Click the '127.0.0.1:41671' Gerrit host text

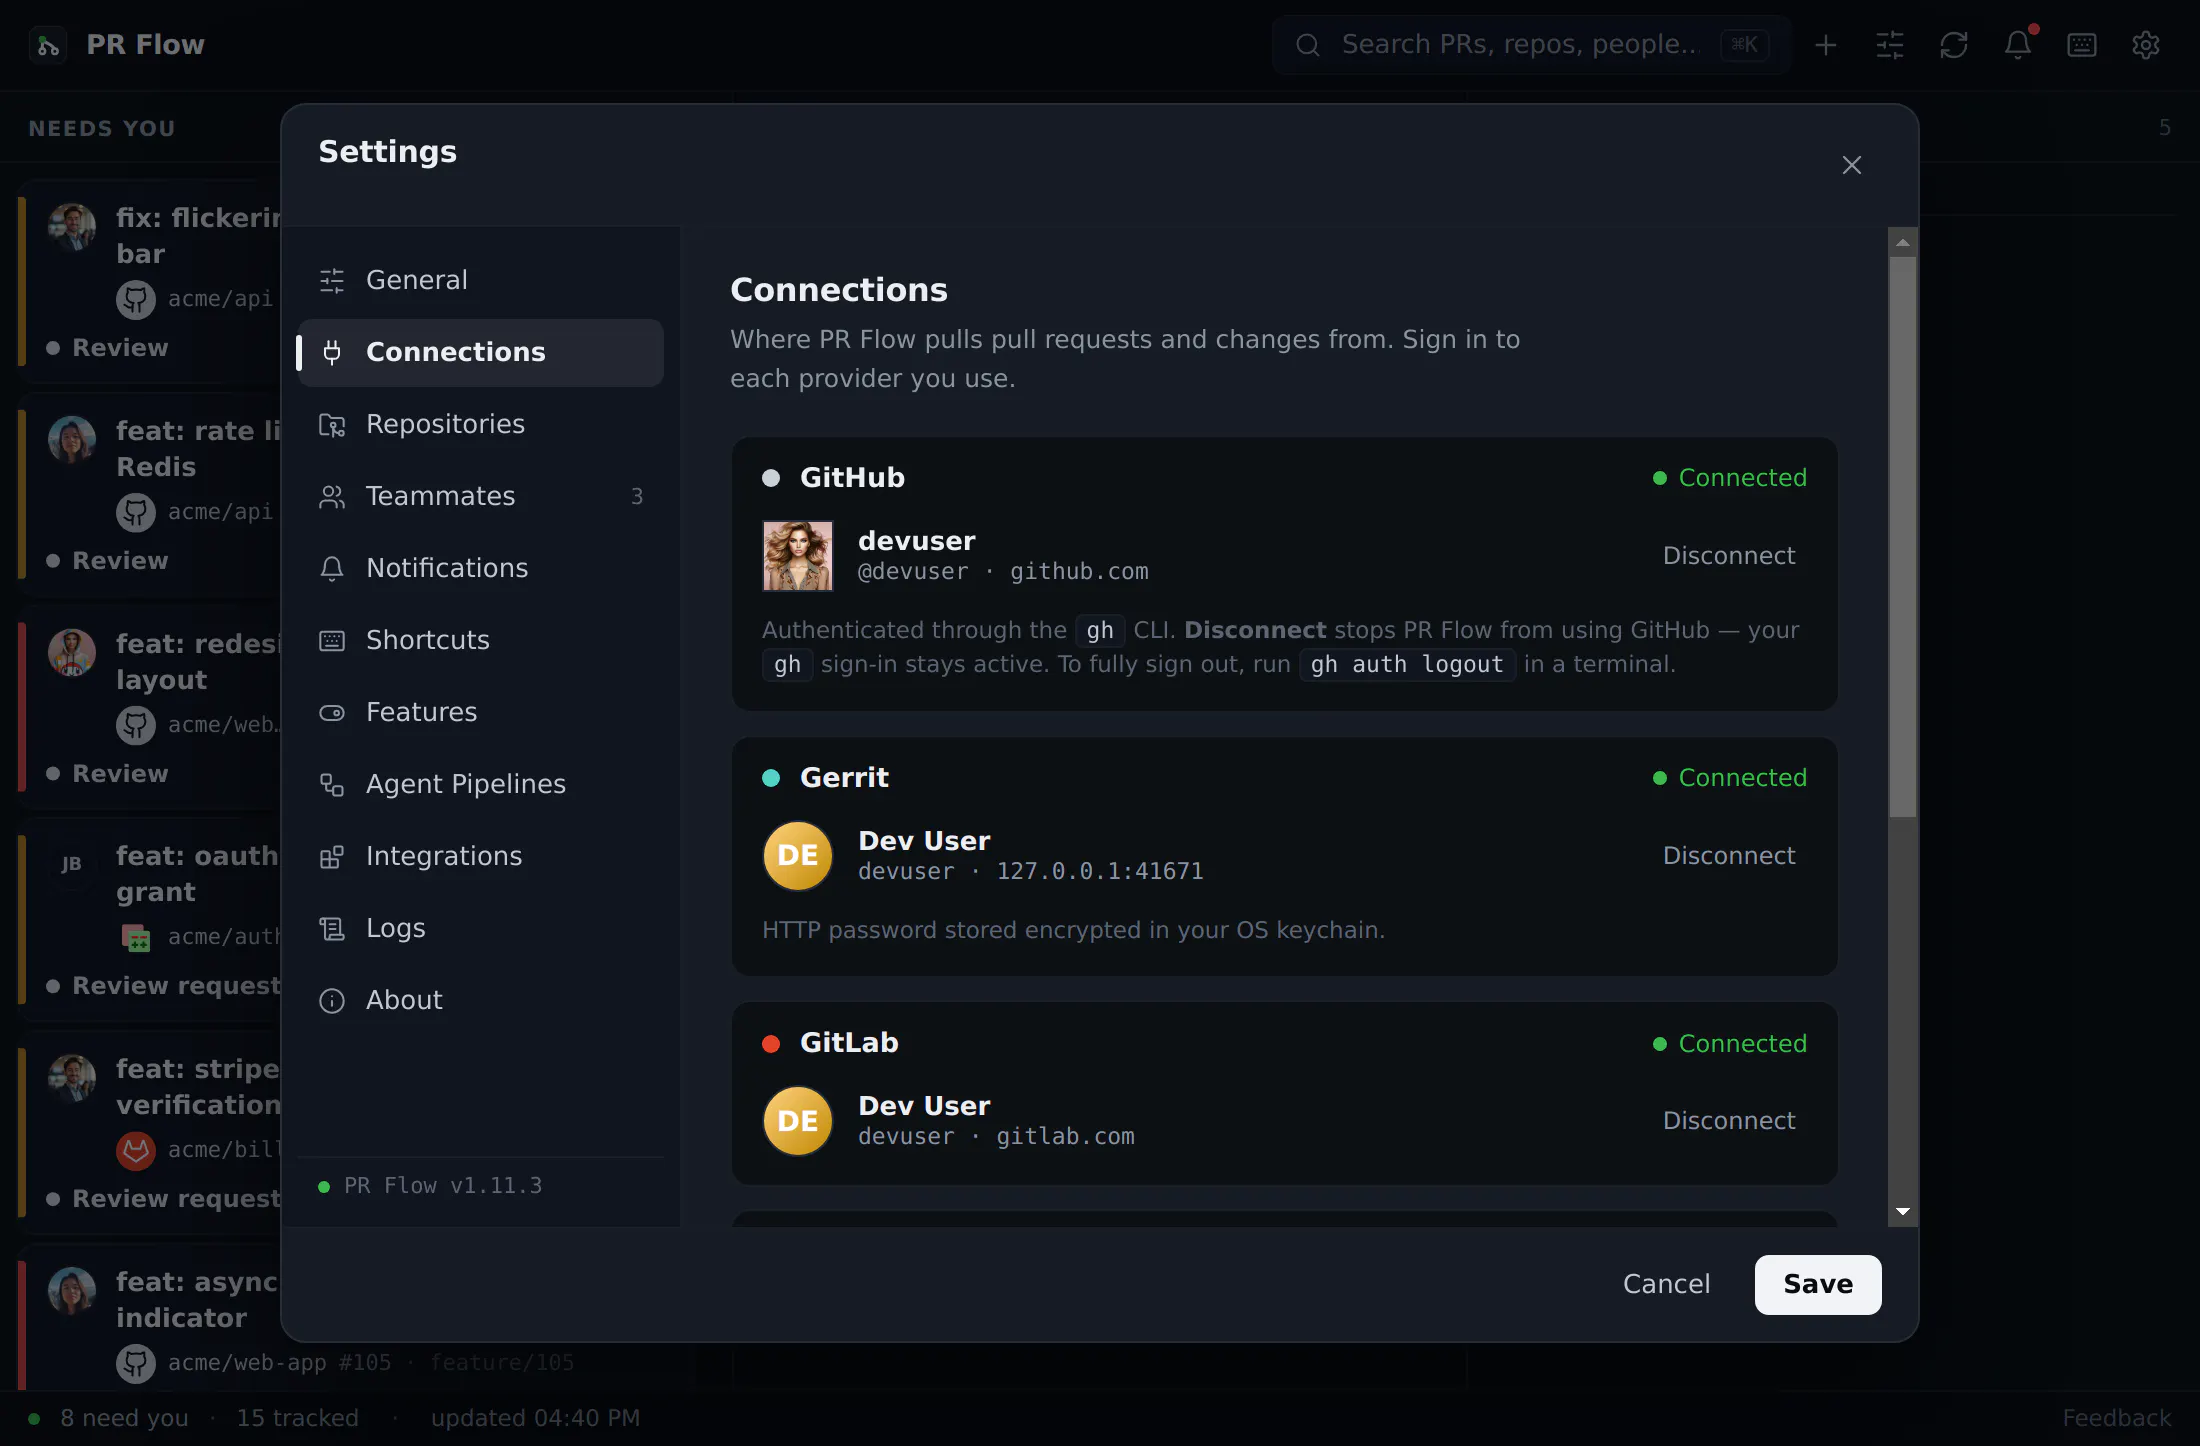click(1100, 872)
